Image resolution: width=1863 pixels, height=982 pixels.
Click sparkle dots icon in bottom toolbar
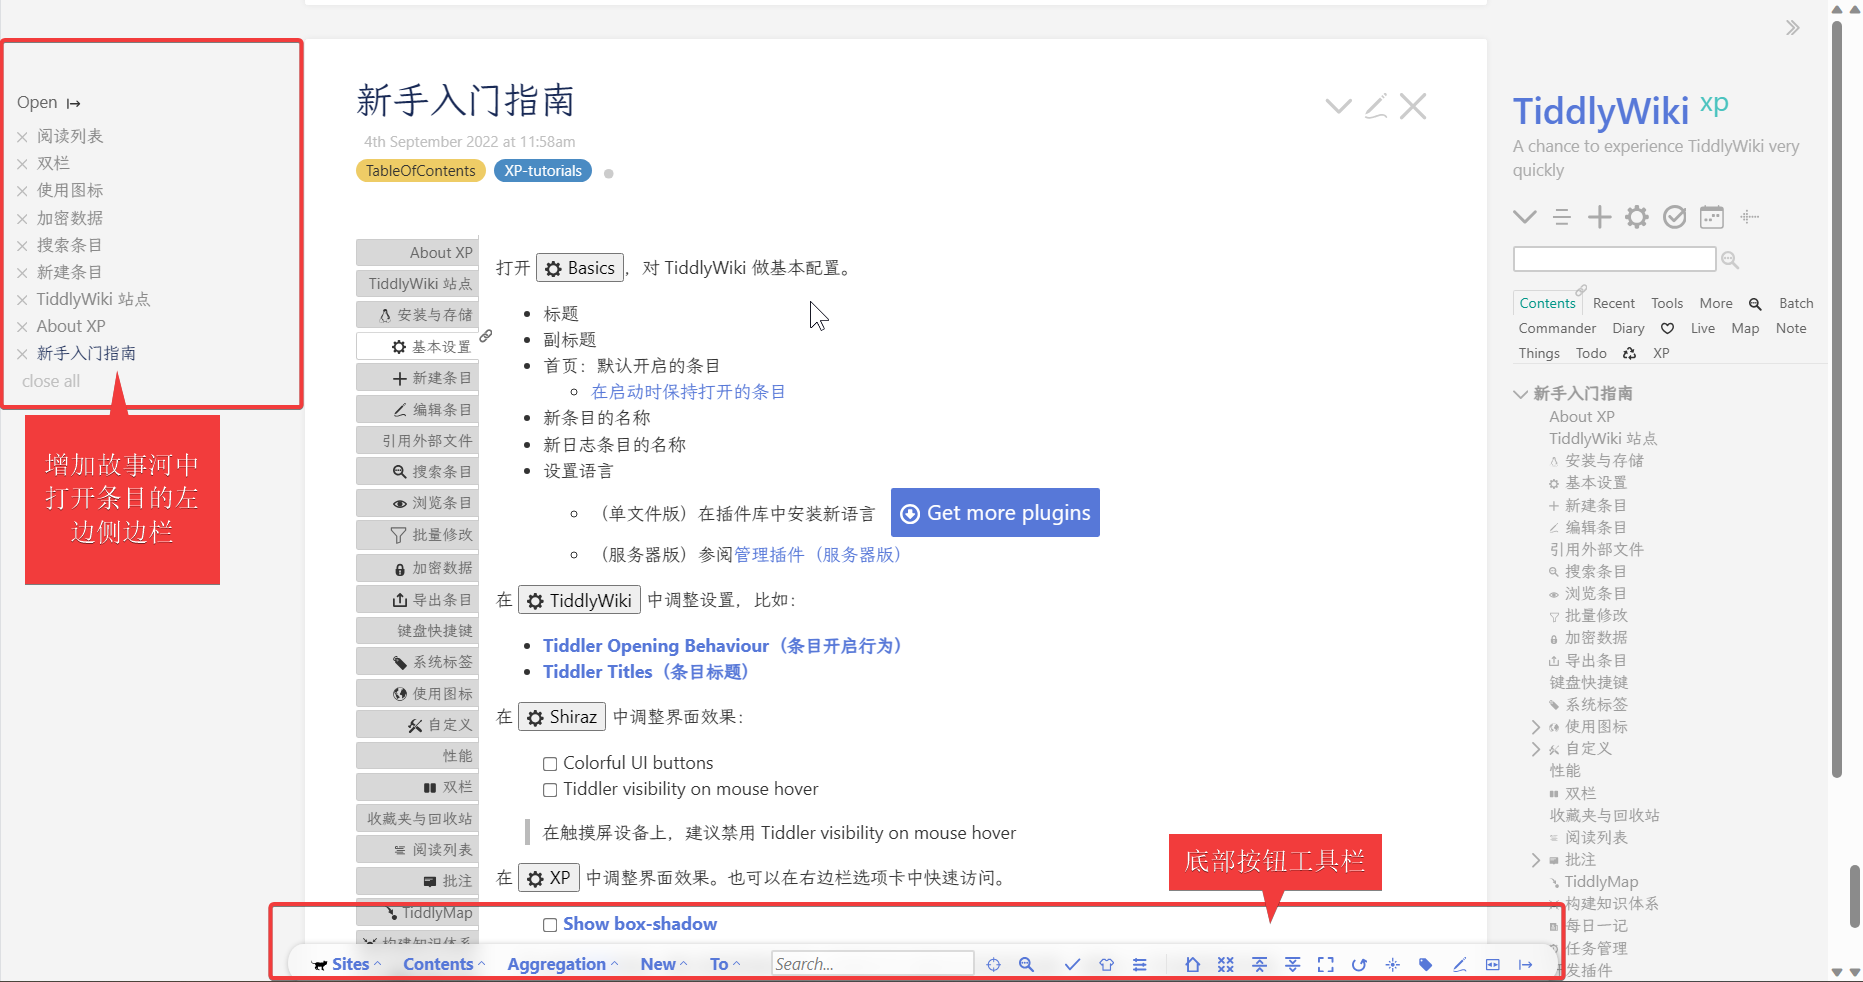pos(1392,964)
